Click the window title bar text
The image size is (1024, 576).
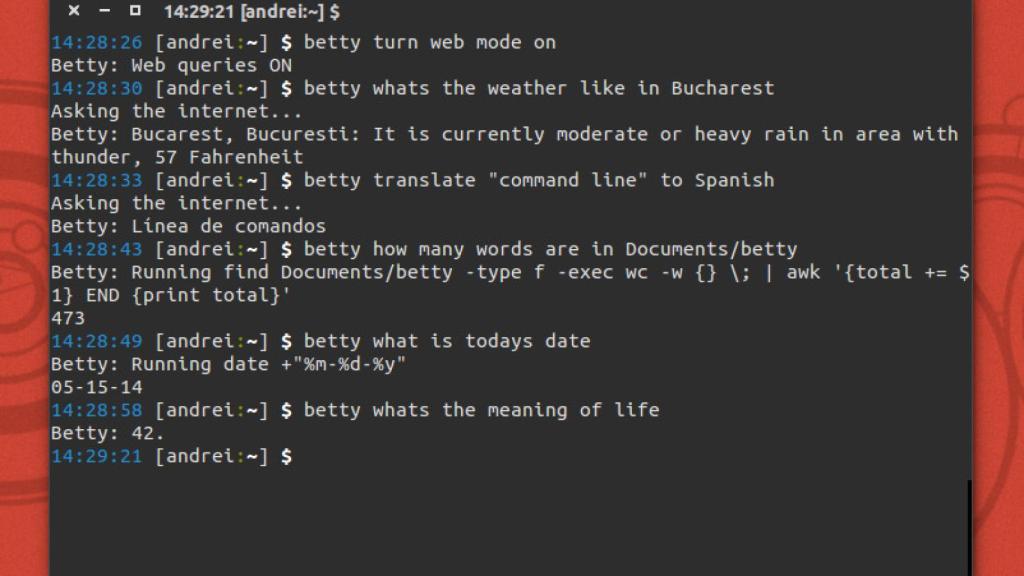pos(251,12)
